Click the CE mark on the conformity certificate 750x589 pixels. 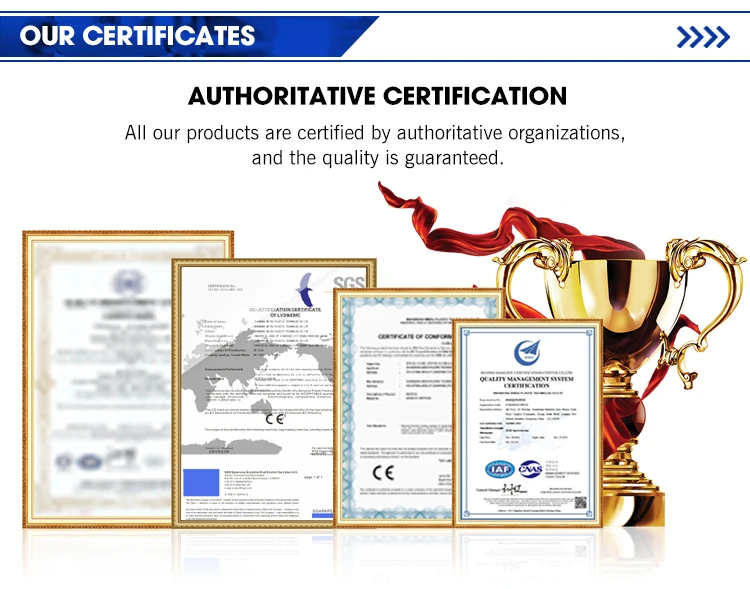coord(383,473)
